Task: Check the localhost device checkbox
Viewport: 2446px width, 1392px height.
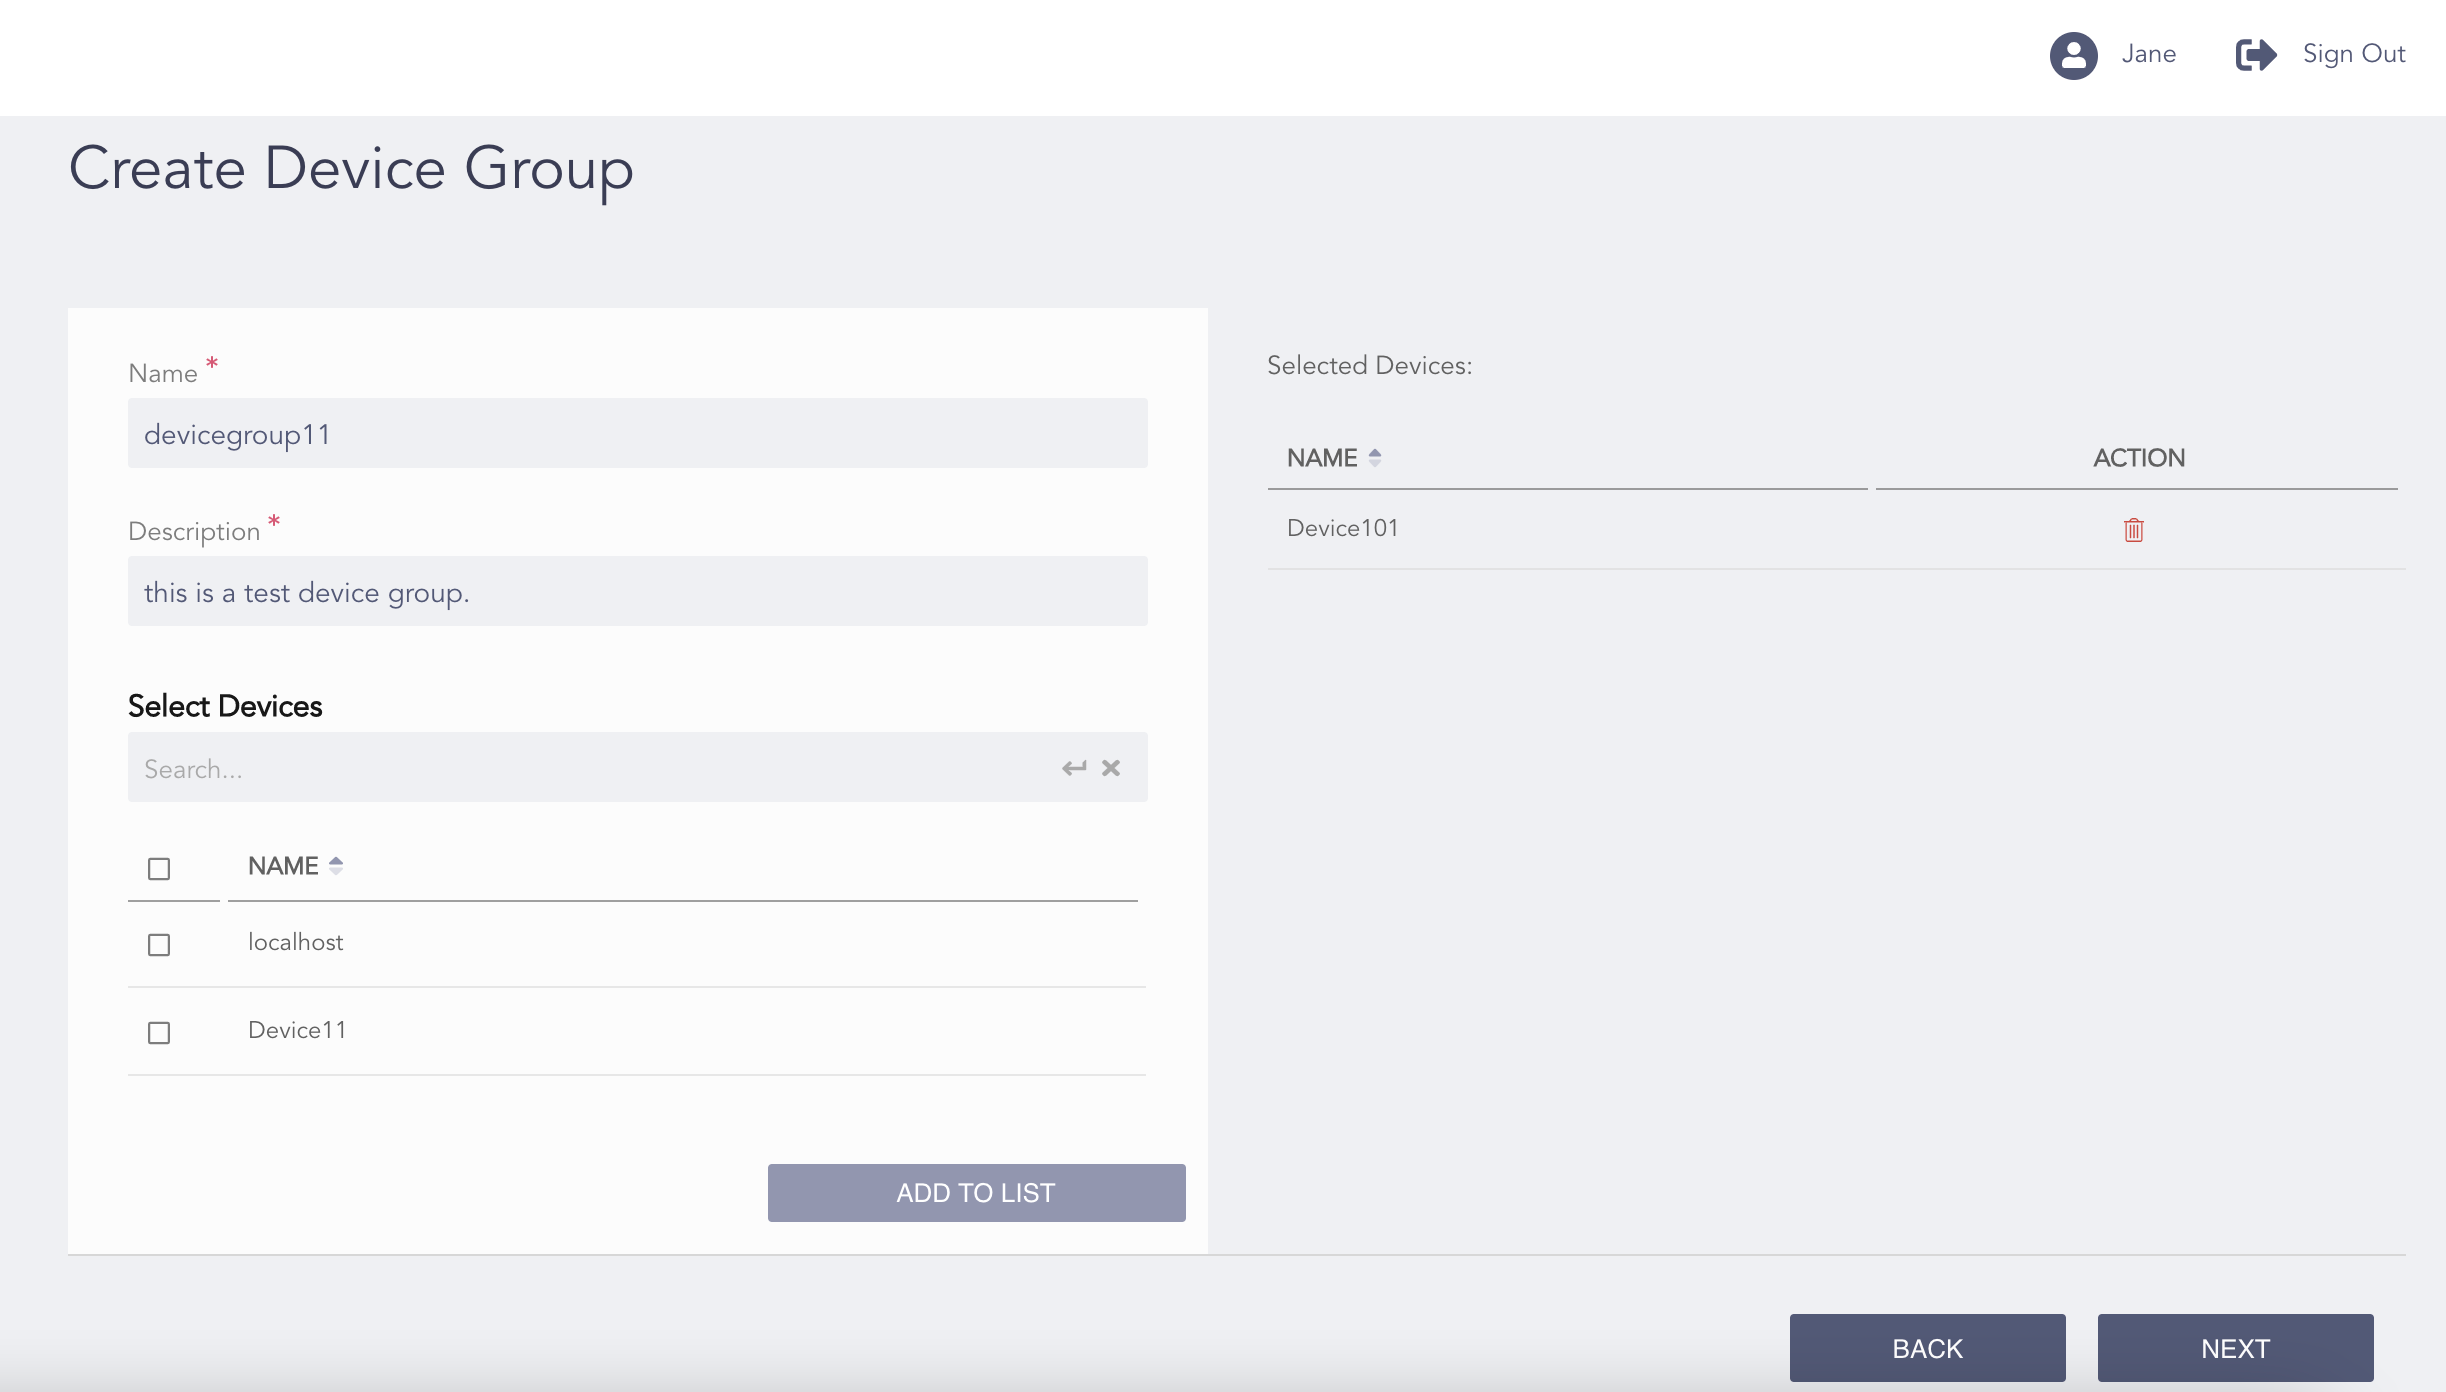Action: click(x=159, y=944)
